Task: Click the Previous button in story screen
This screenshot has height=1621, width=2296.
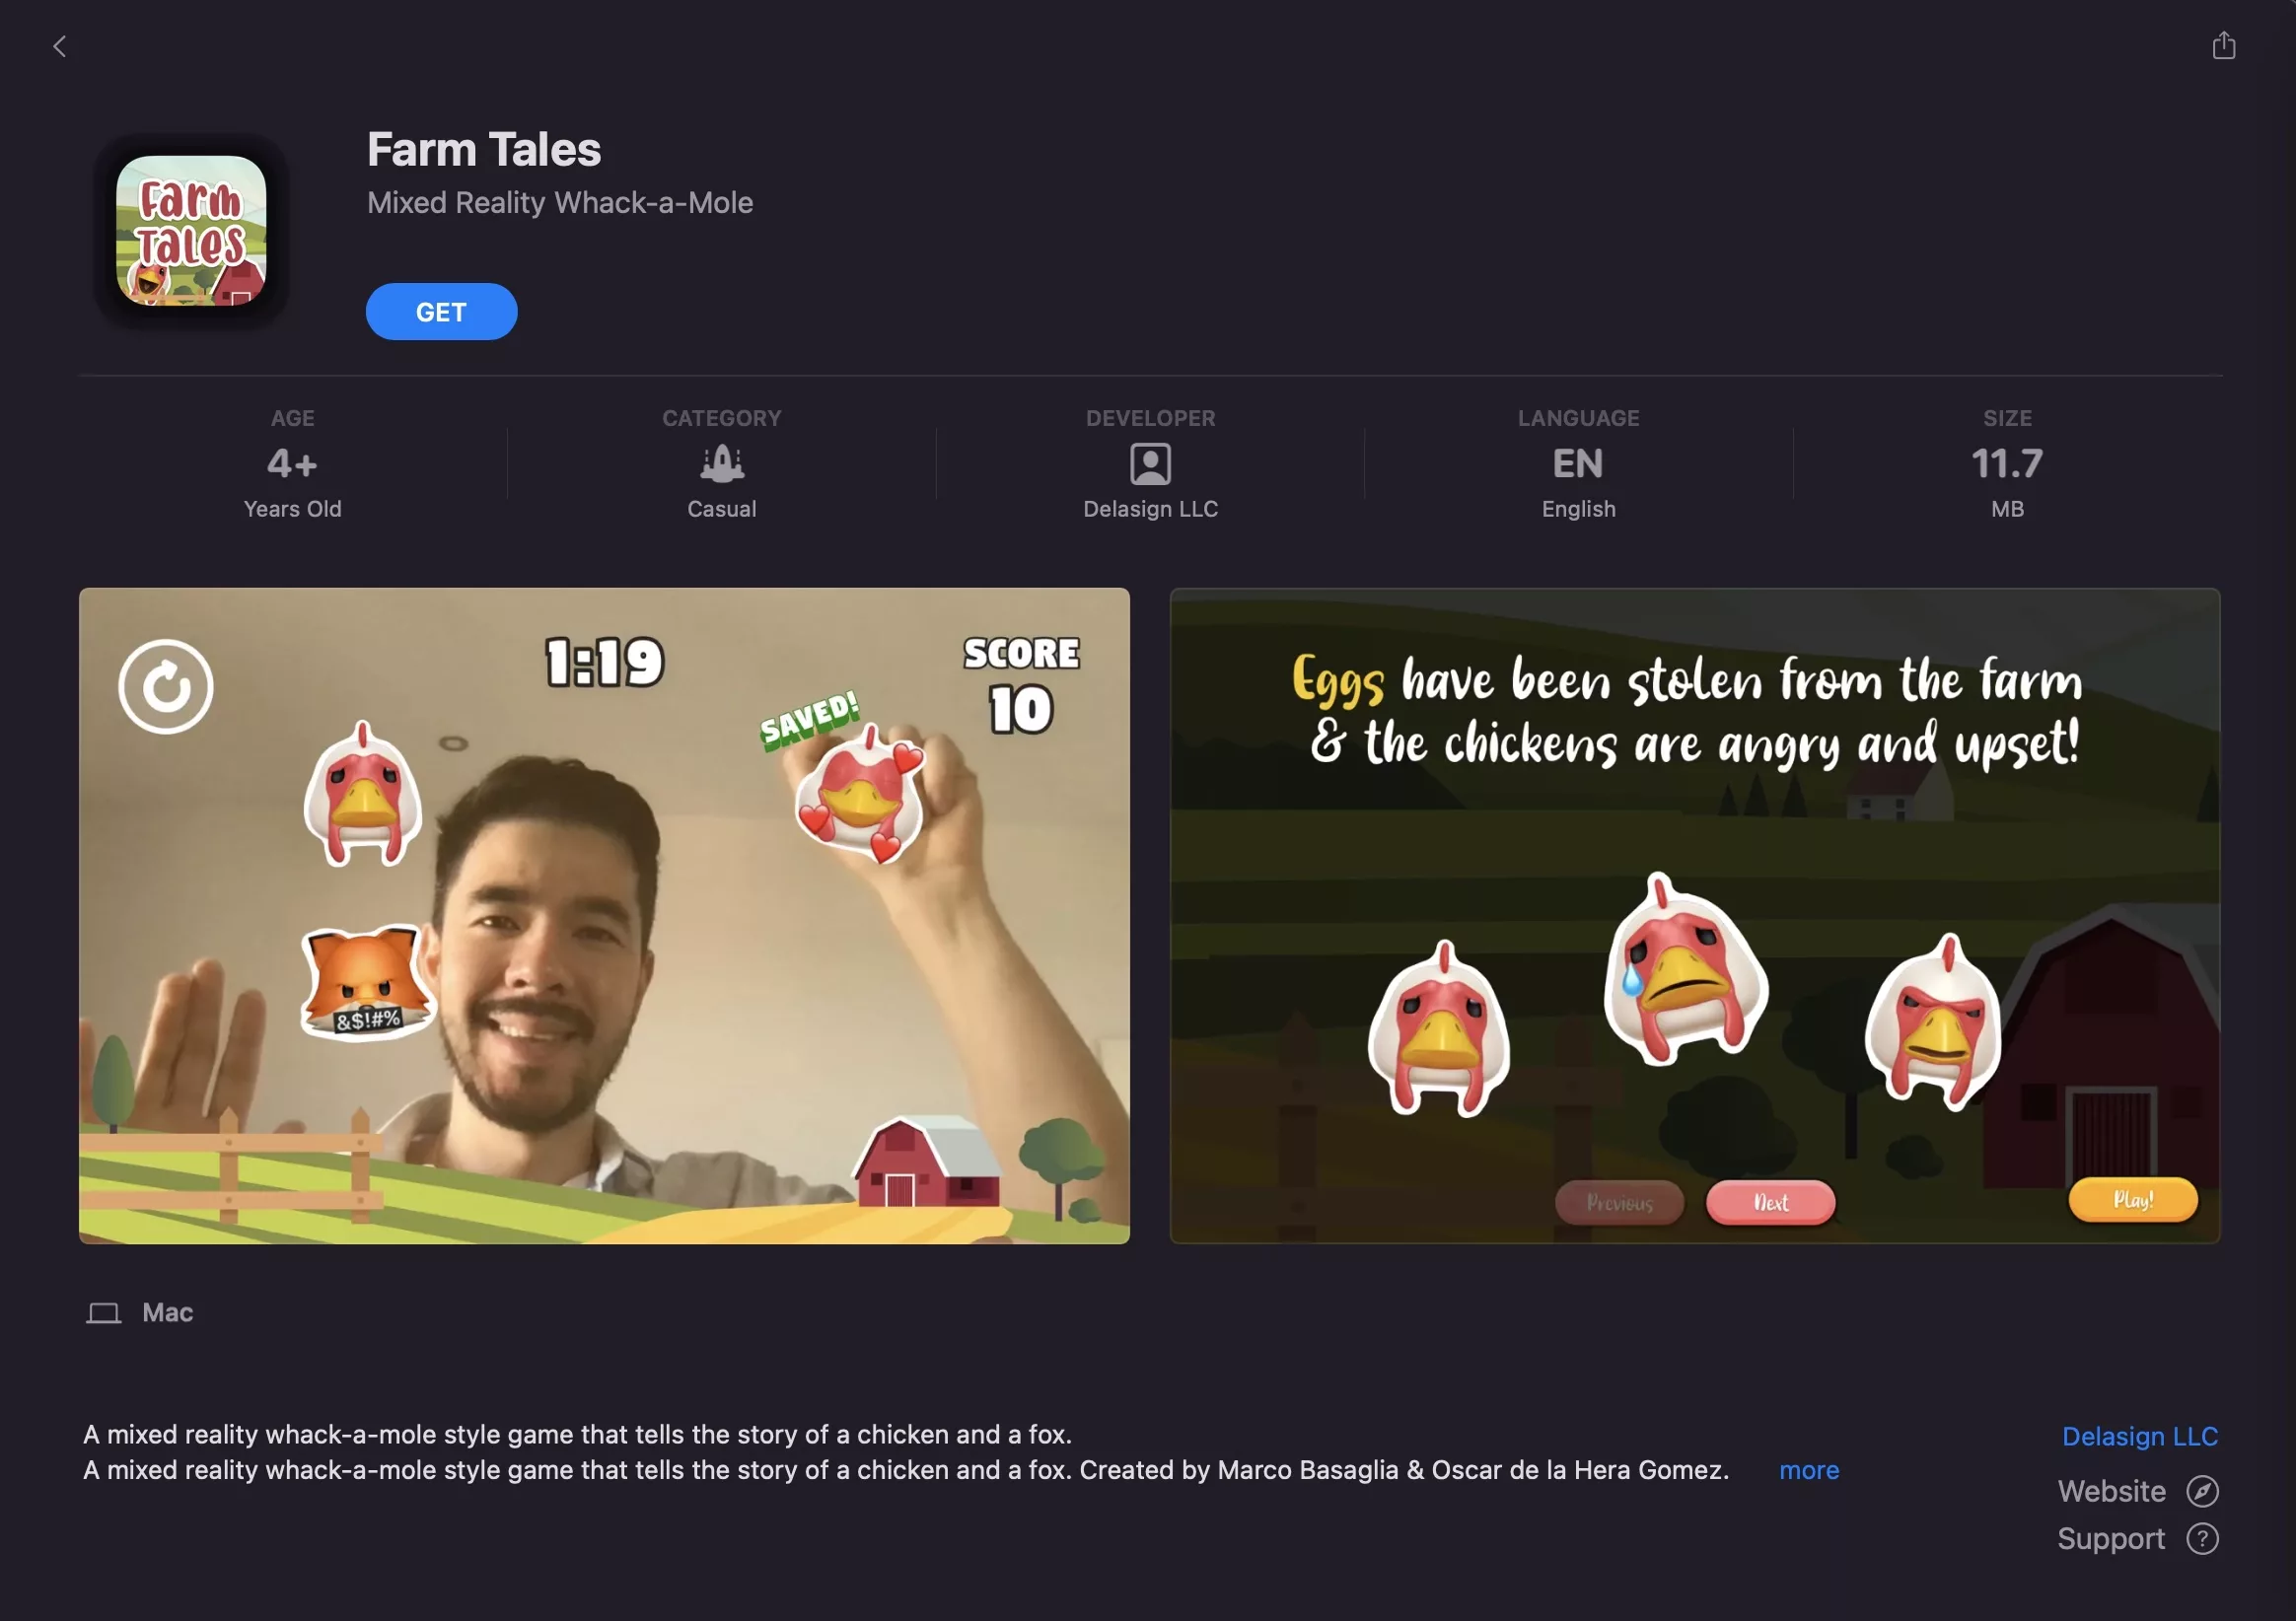Action: (1617, 1200)
